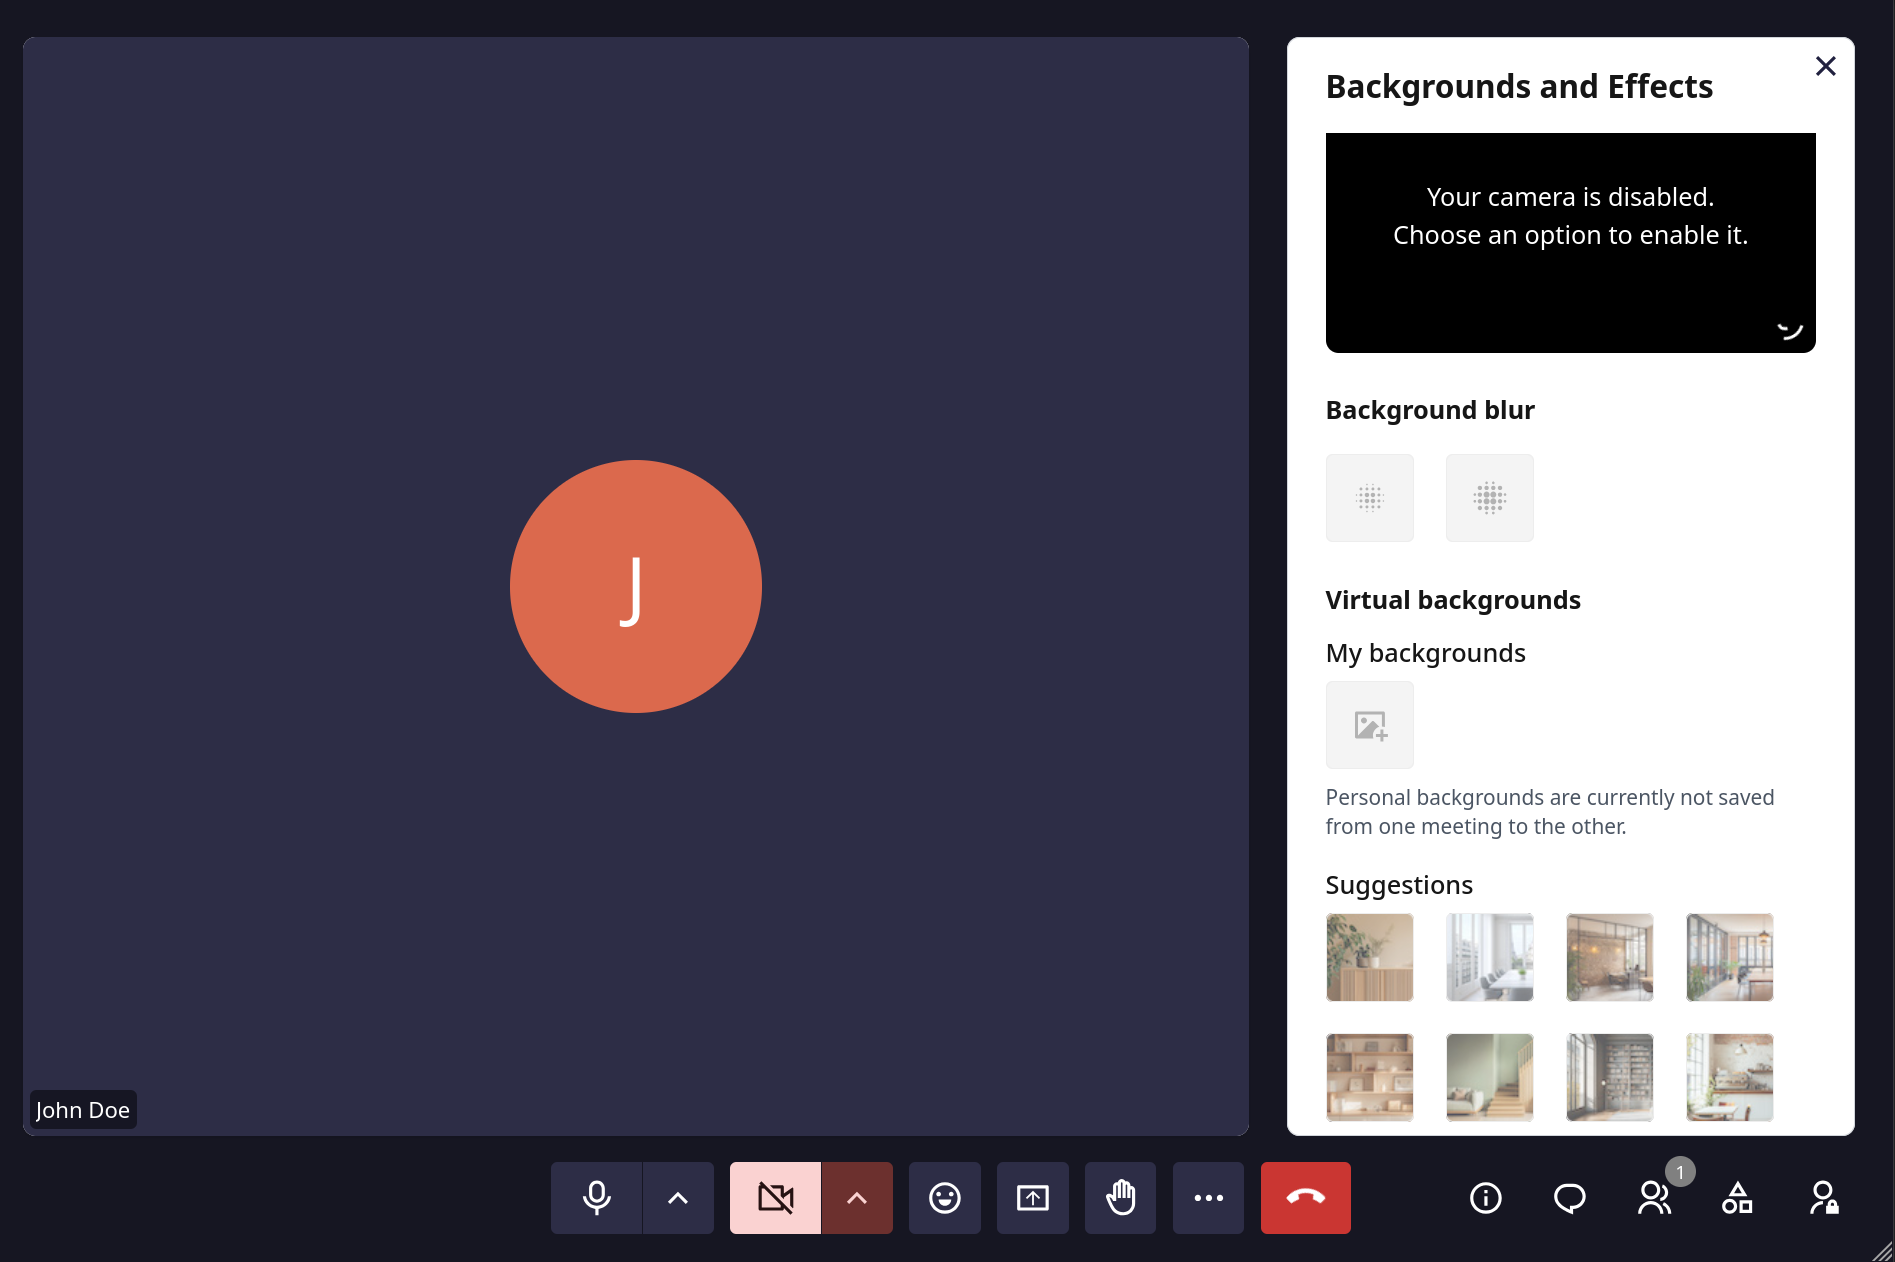Close the Backgrounds and Effects panel
This screenshot has height=1262, width=1895.
(1826, 66)
